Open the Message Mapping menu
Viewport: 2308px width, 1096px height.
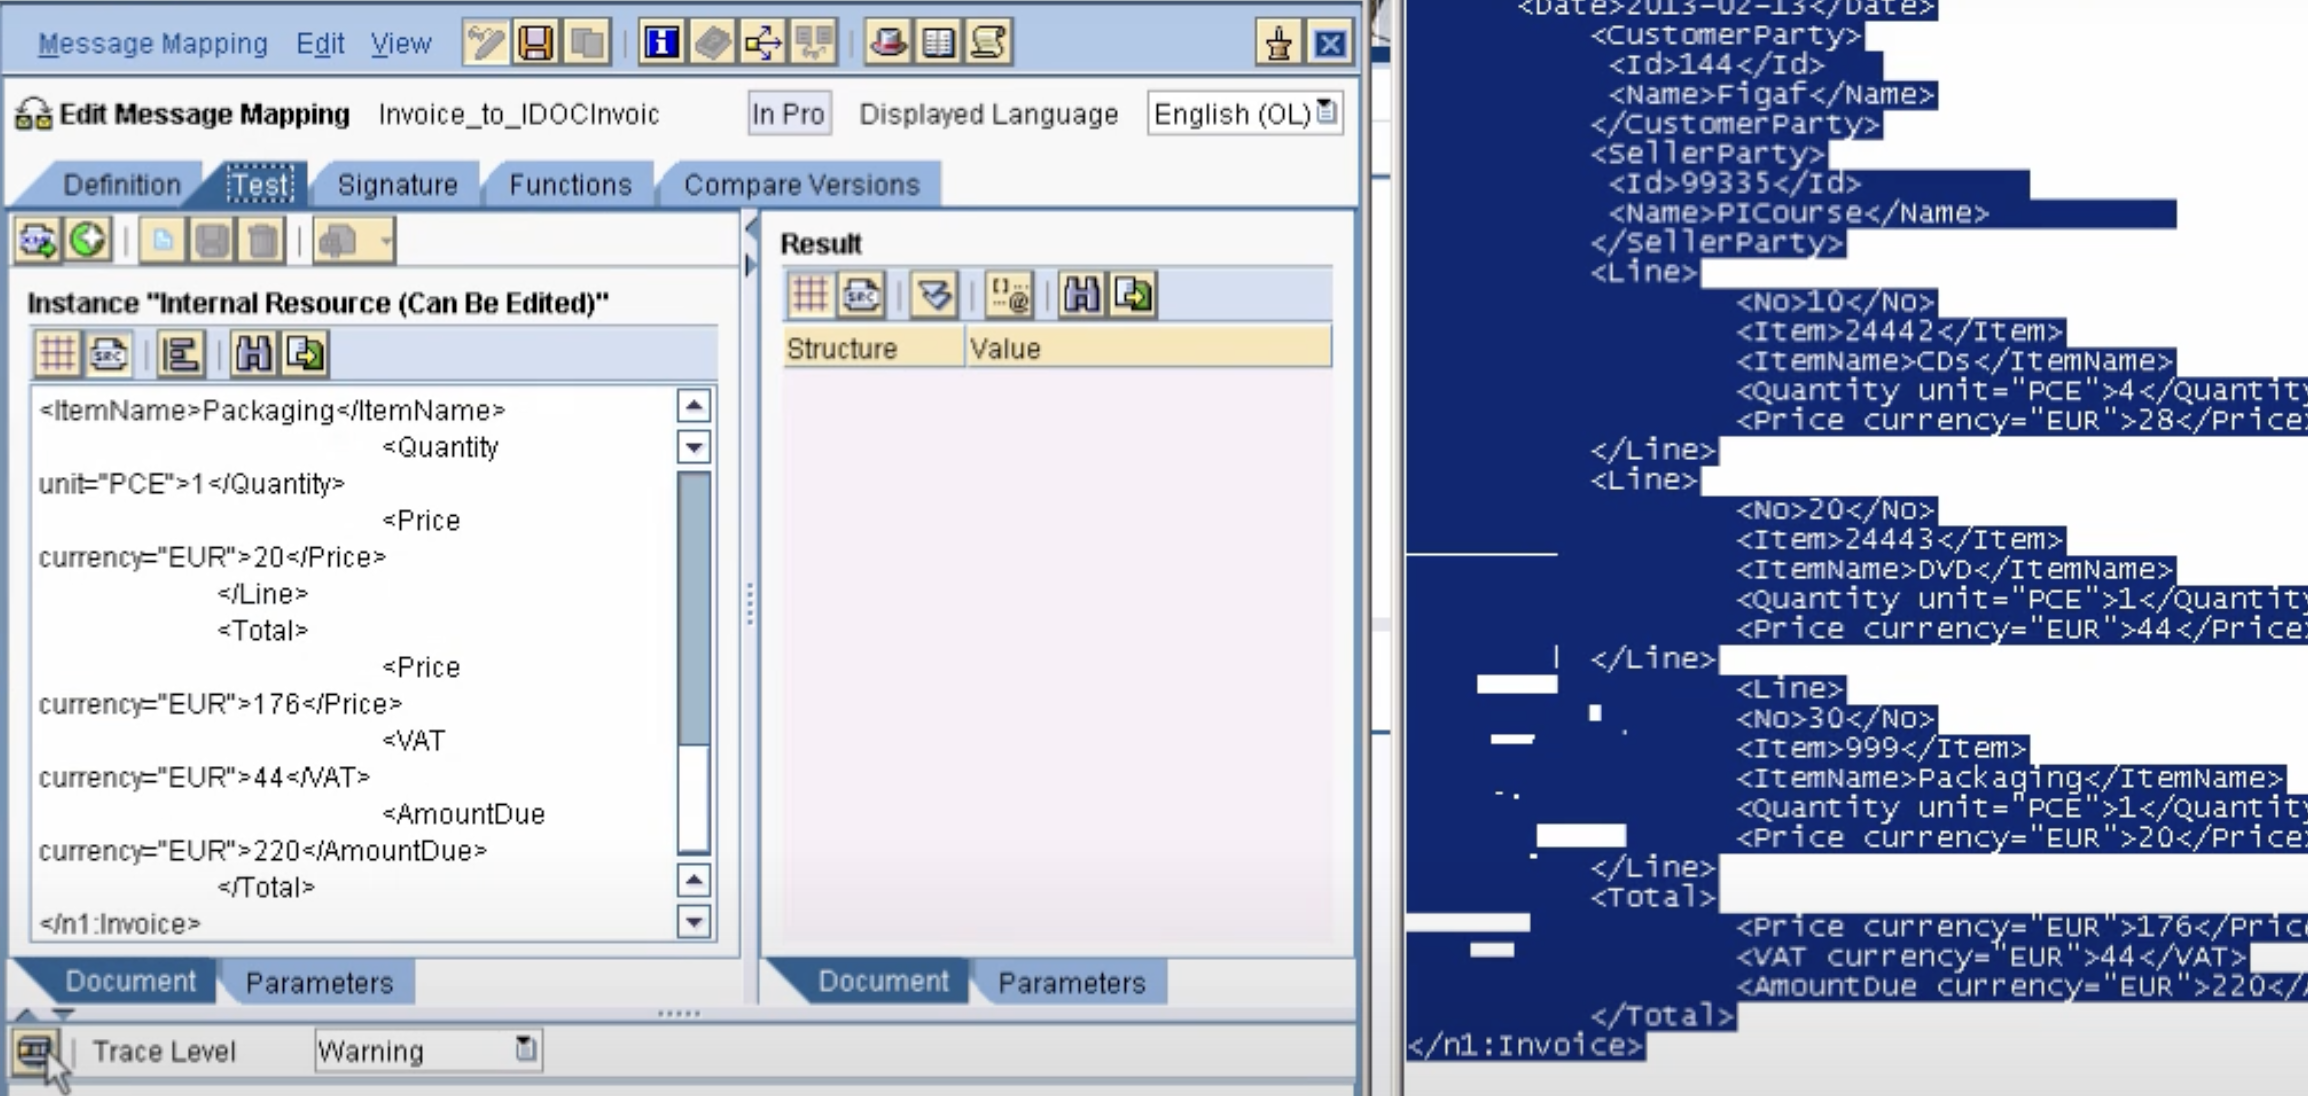(x=153, y=44)
